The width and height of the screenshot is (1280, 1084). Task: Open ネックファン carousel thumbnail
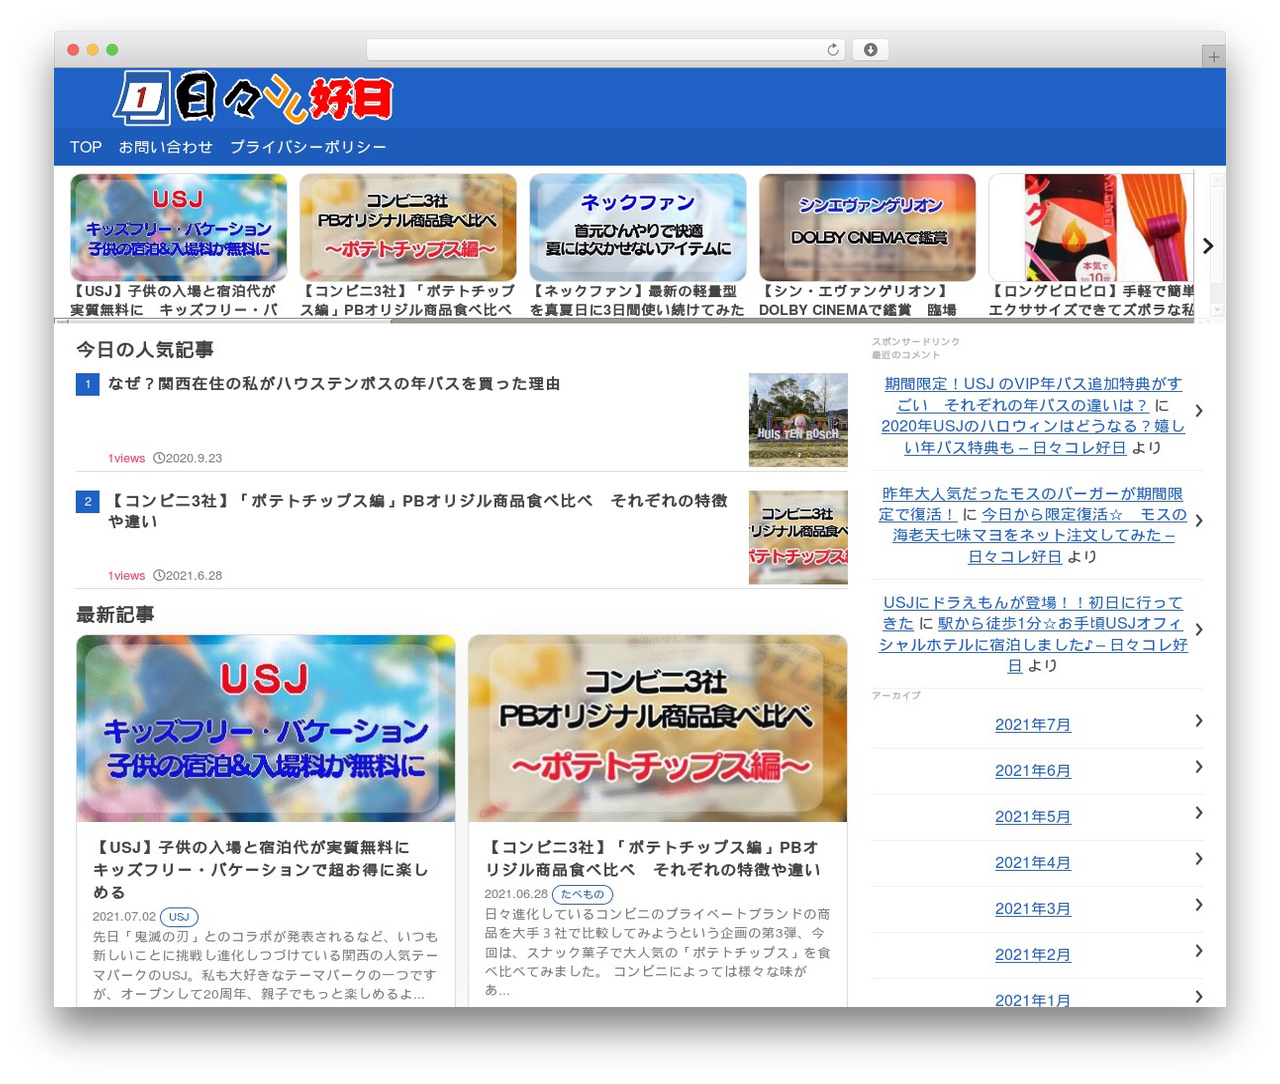tap(638, 228)
